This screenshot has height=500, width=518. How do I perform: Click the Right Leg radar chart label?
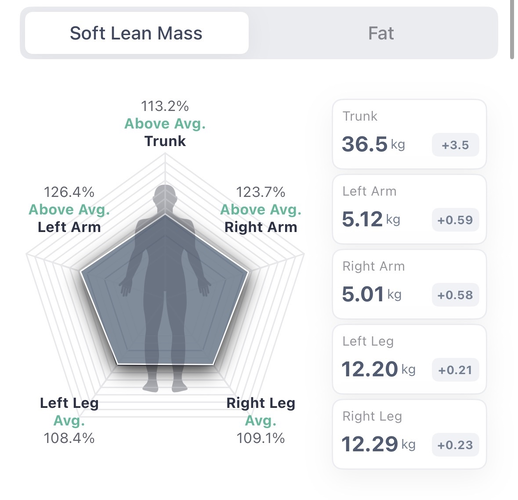(x=261, y=403)
